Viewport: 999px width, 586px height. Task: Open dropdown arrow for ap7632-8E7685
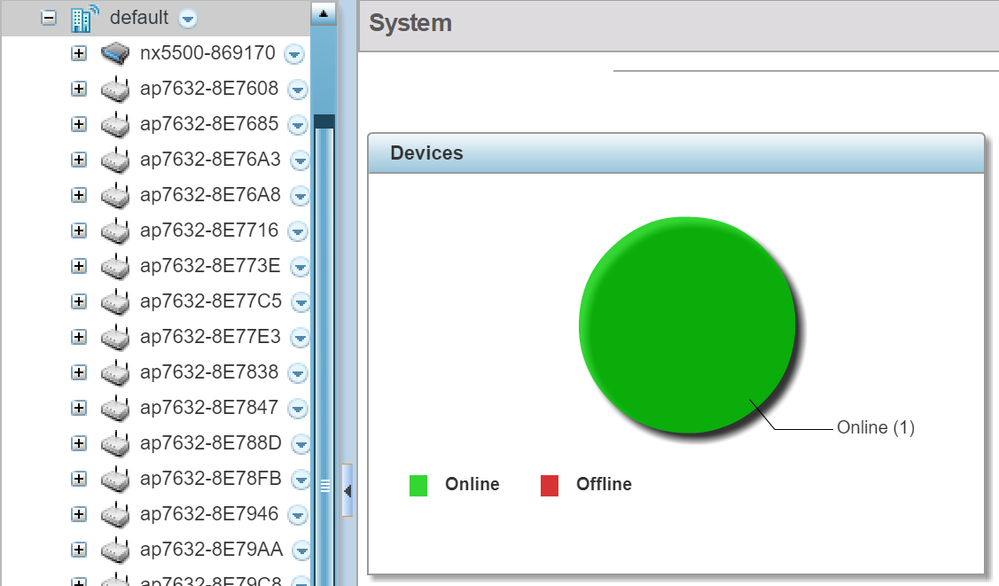(297, 125)
